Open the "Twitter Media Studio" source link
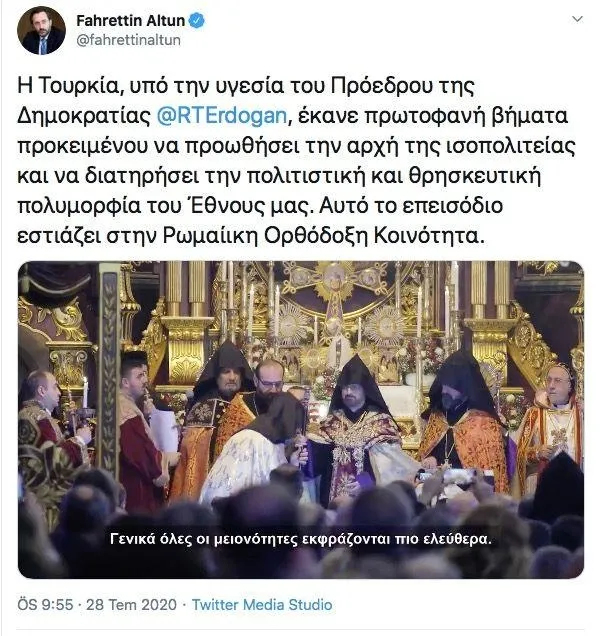600x636 pixels. (262, 605)
